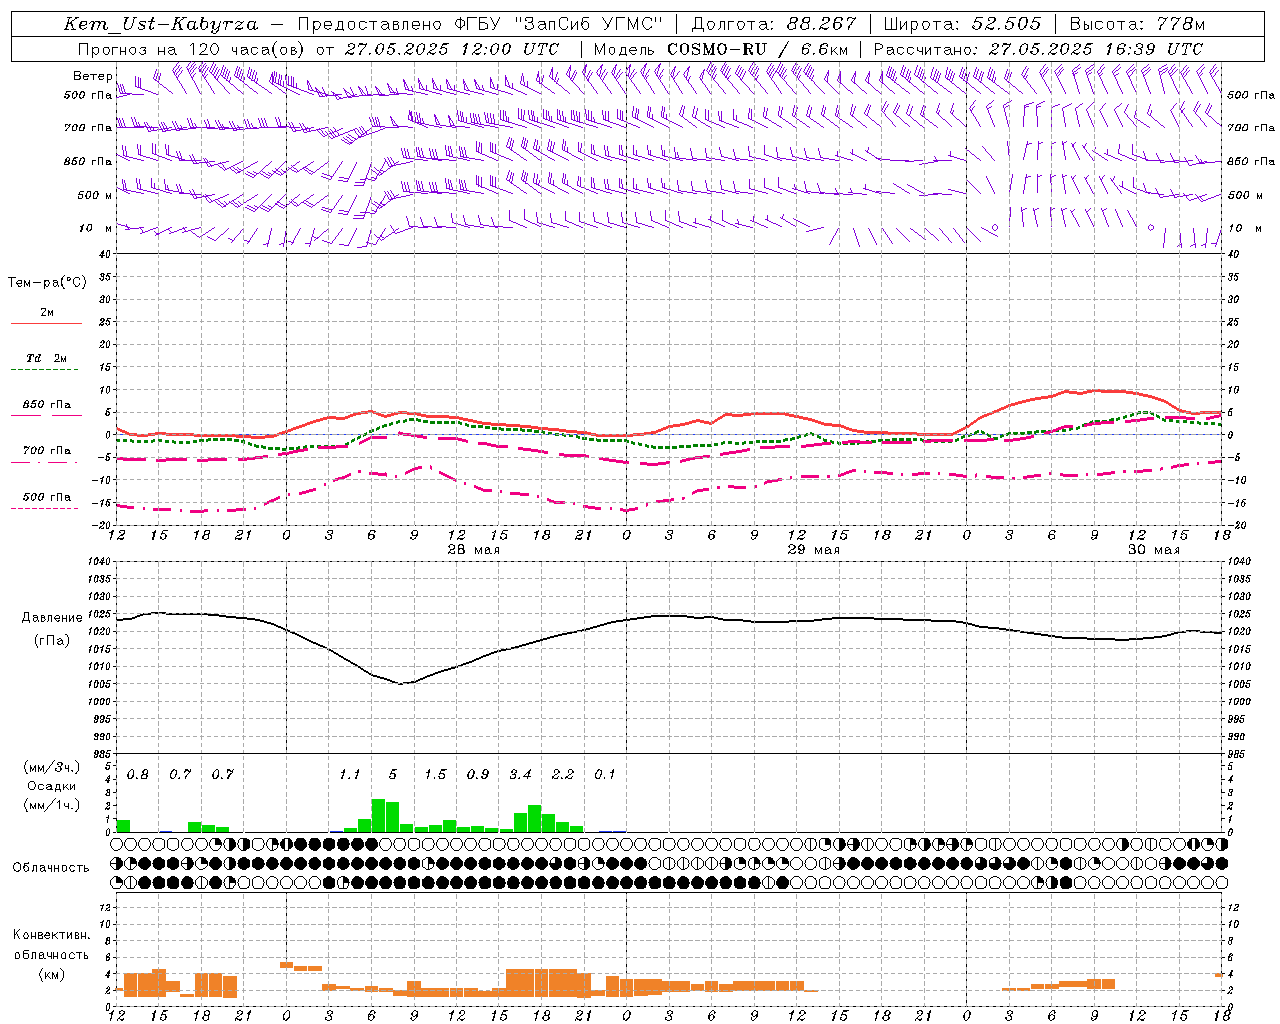Click the Тем-ра(°C) axis label
Screen dimensions: 1280x1024
47,283
